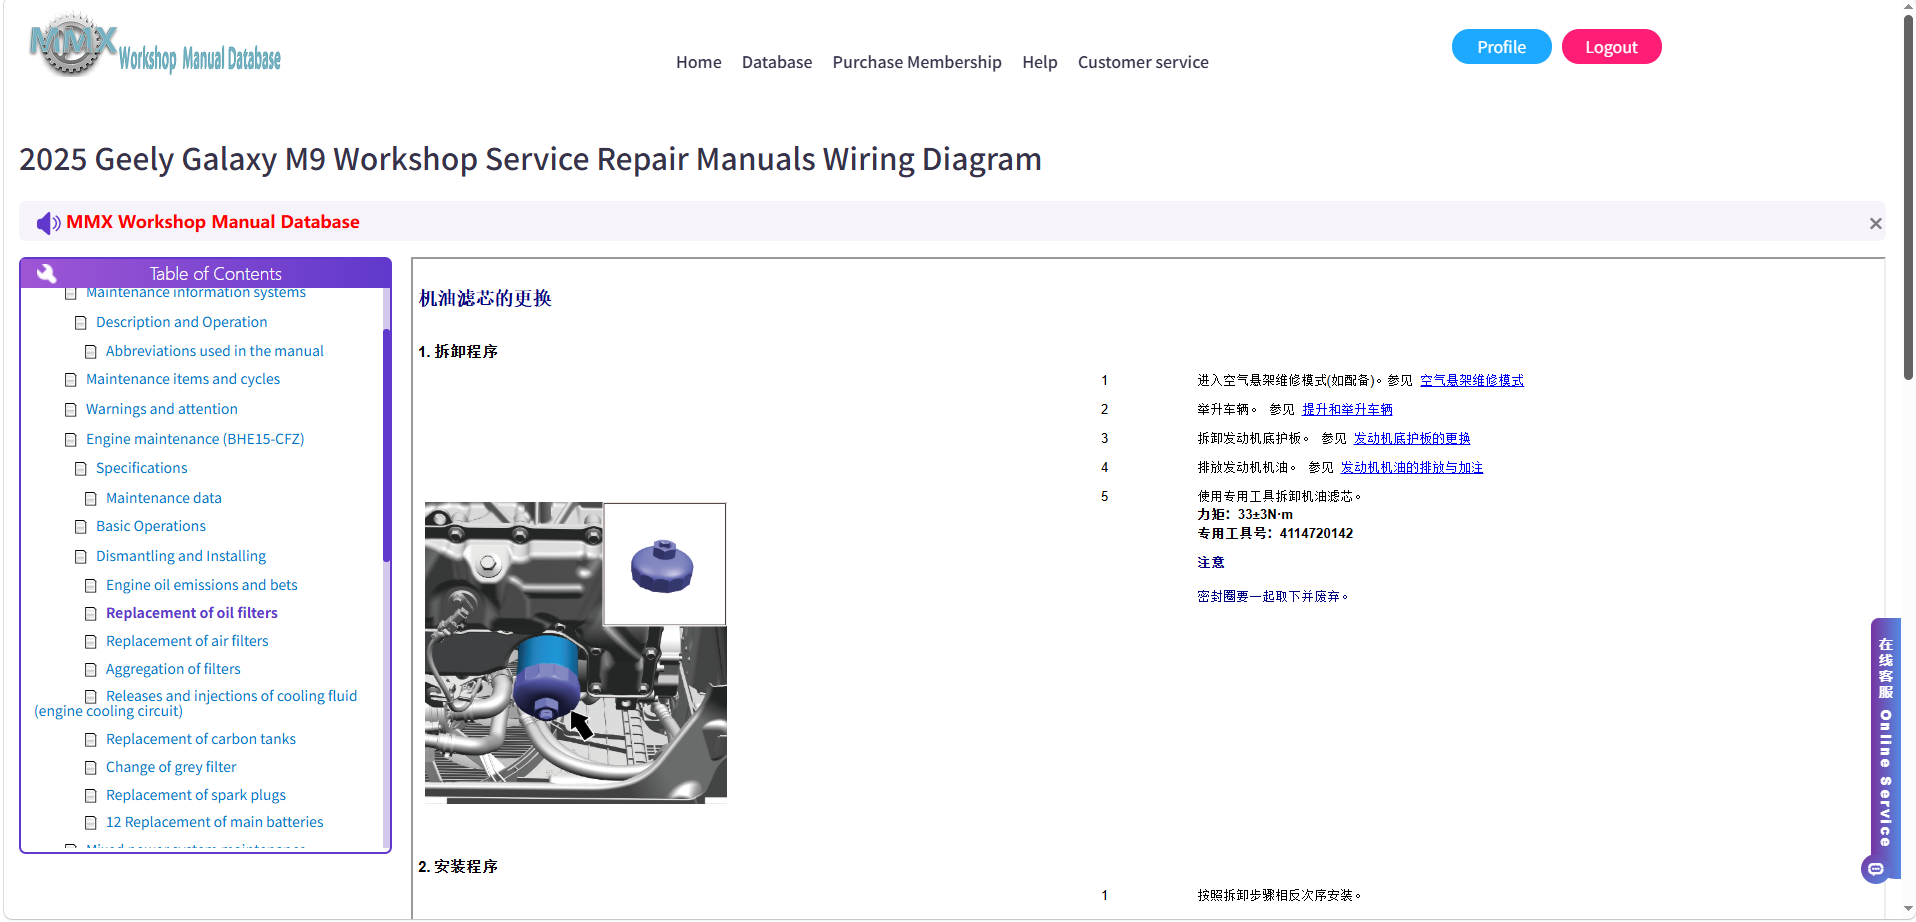The image size is (1916, 922).
Task: Select Replacement of spark plugs
Action: (196, 795)
